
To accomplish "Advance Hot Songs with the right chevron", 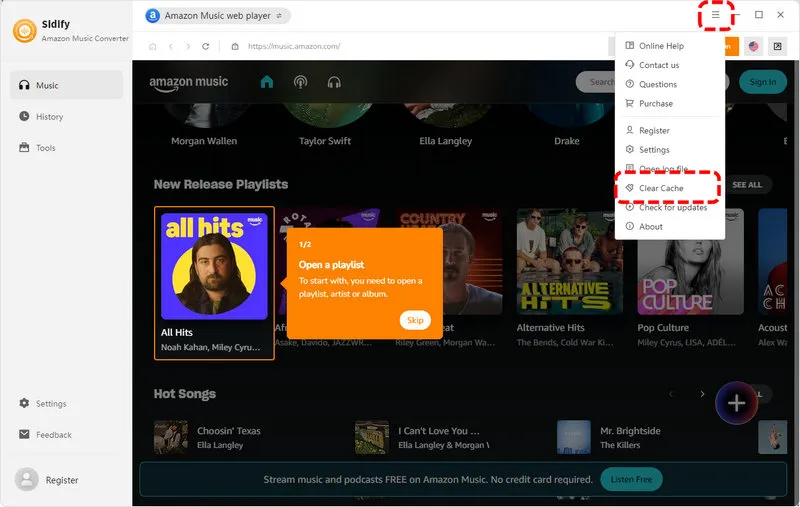I will pyautogui.click(x=703, y=394).
